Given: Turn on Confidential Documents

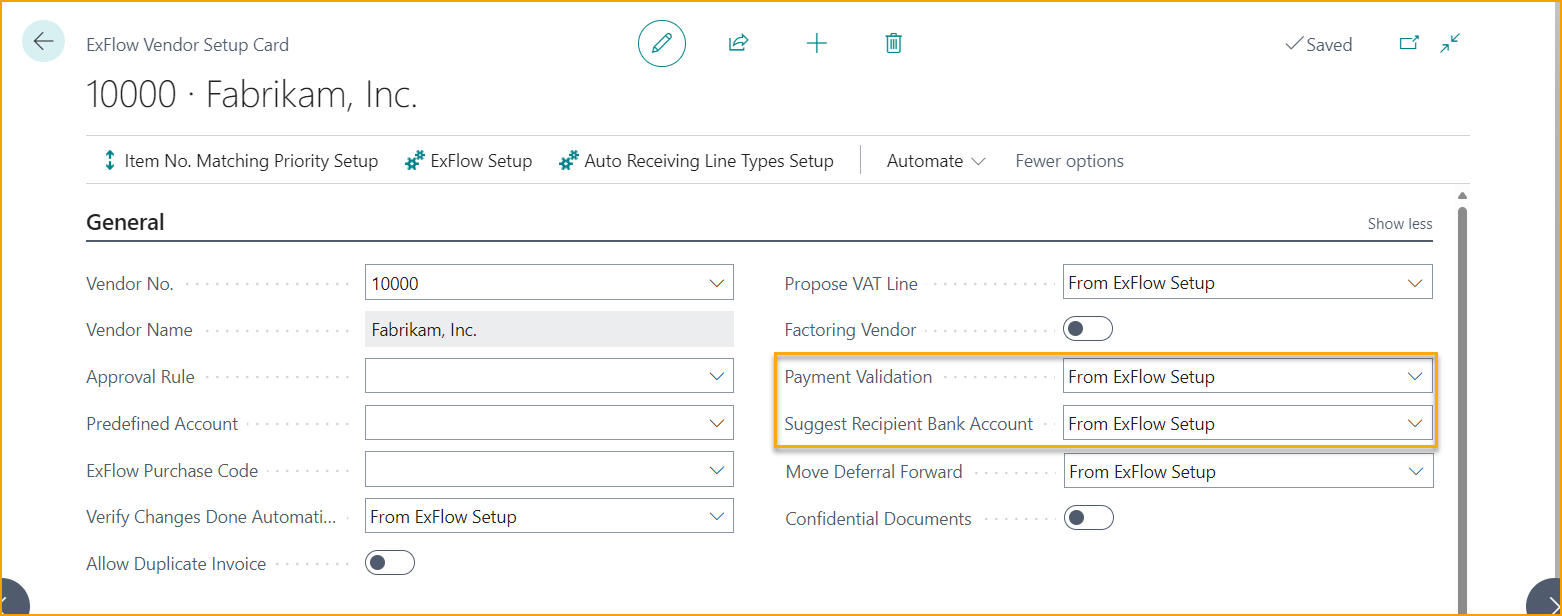Looking at the screenshot, I should pos(1088,517).
